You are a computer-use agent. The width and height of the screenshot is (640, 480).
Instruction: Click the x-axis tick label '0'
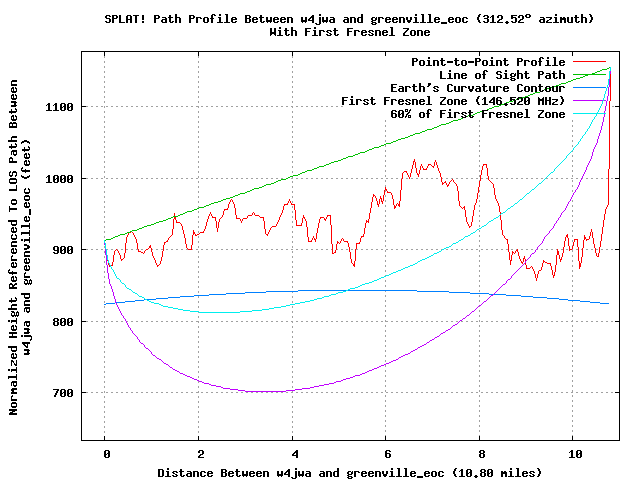tap(107, 454)
